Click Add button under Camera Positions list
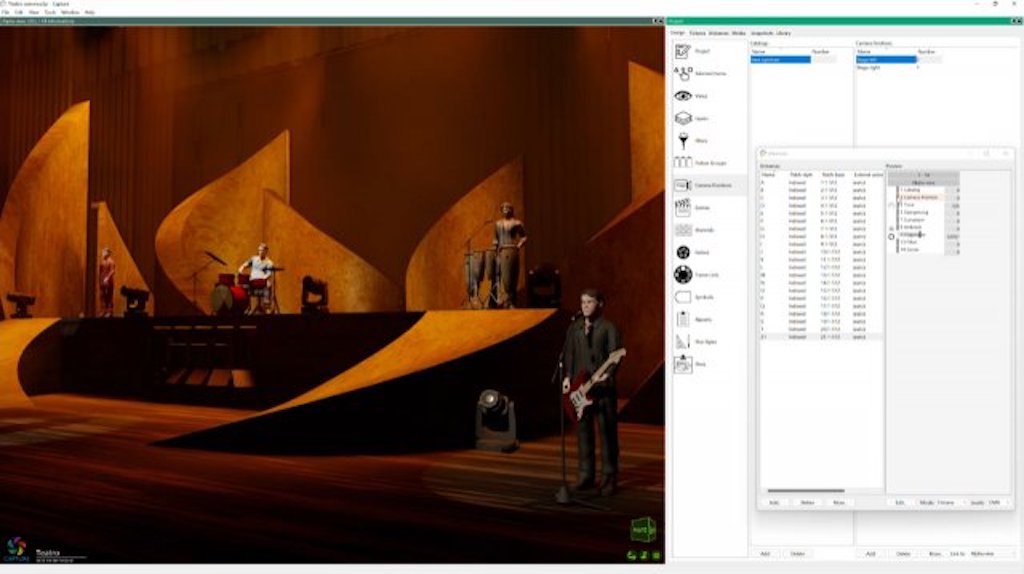The width and height of the screenshot is (1024, 574). tap(870, 553)
